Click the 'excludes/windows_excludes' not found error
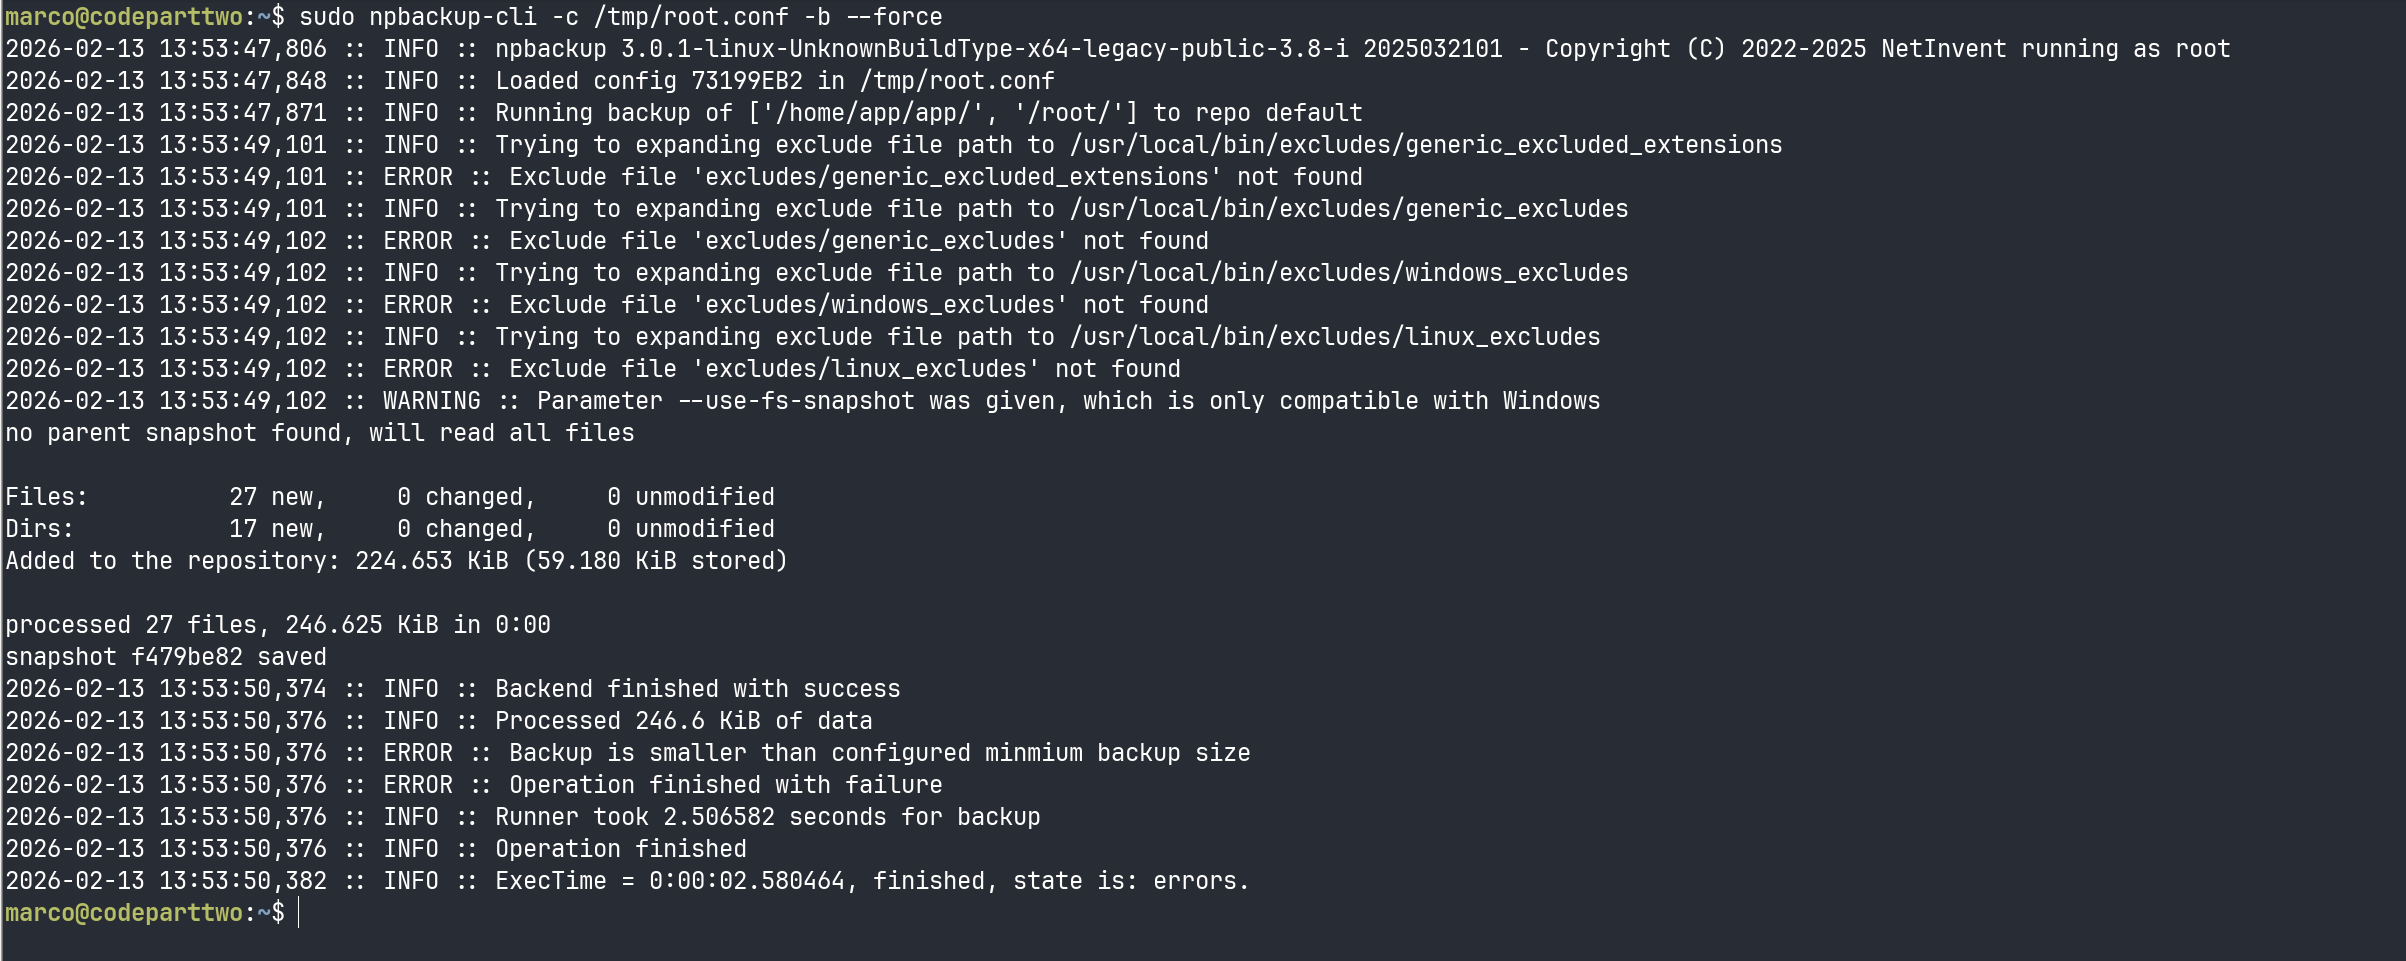Screen dimensions: 2406x961 858,305
